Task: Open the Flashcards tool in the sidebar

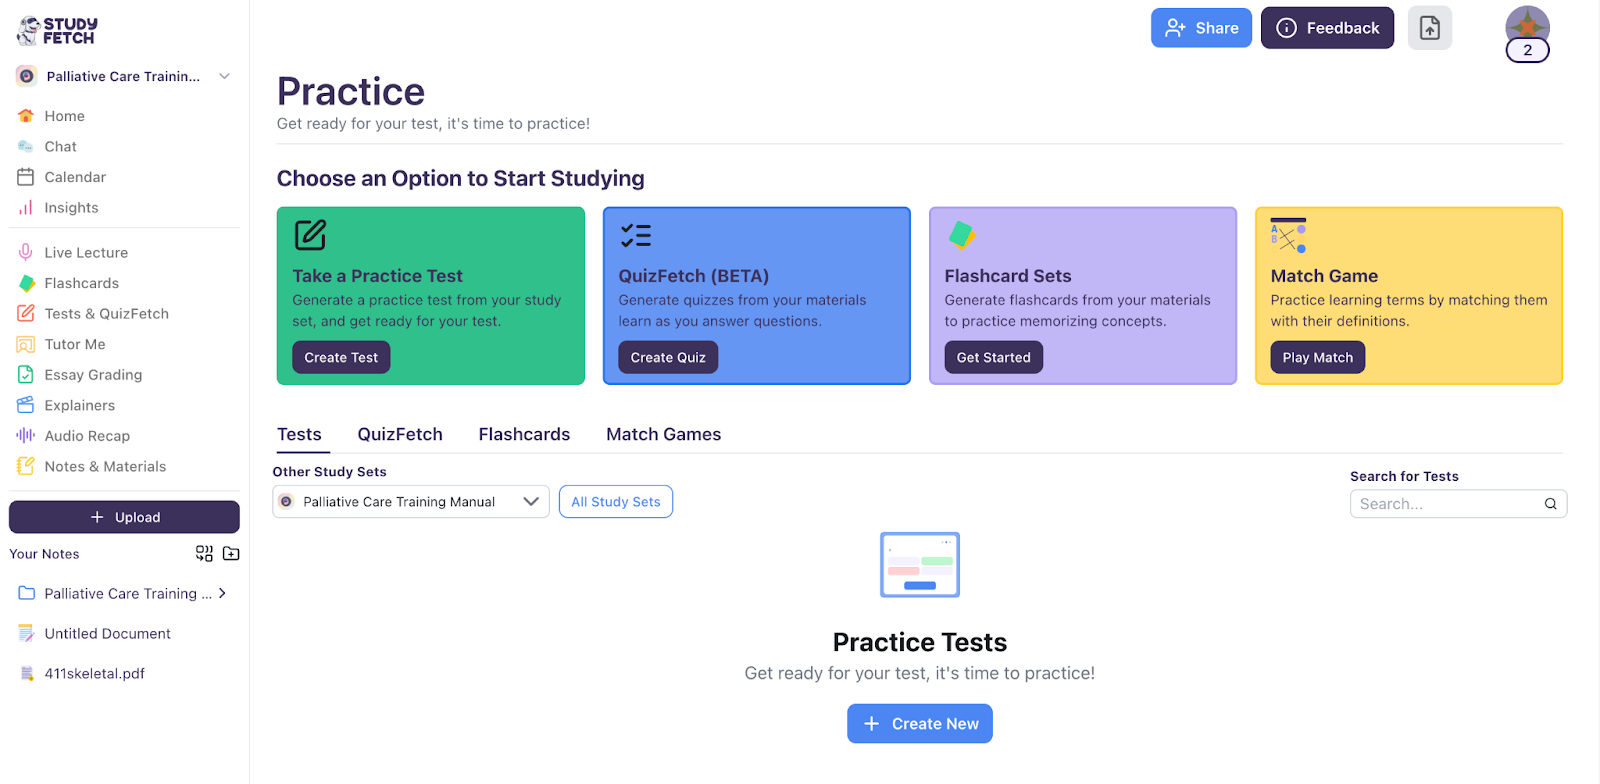Action: pyautogui.click(x=80, y=282)
